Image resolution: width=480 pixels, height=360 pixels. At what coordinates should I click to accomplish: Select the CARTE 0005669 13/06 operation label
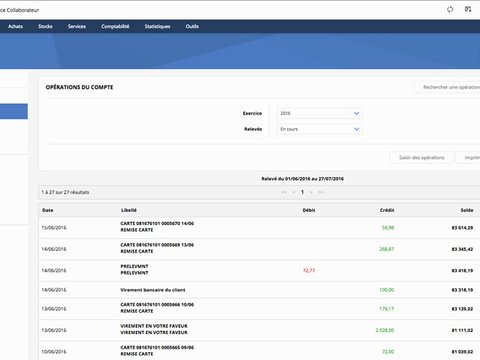(157, 248)
